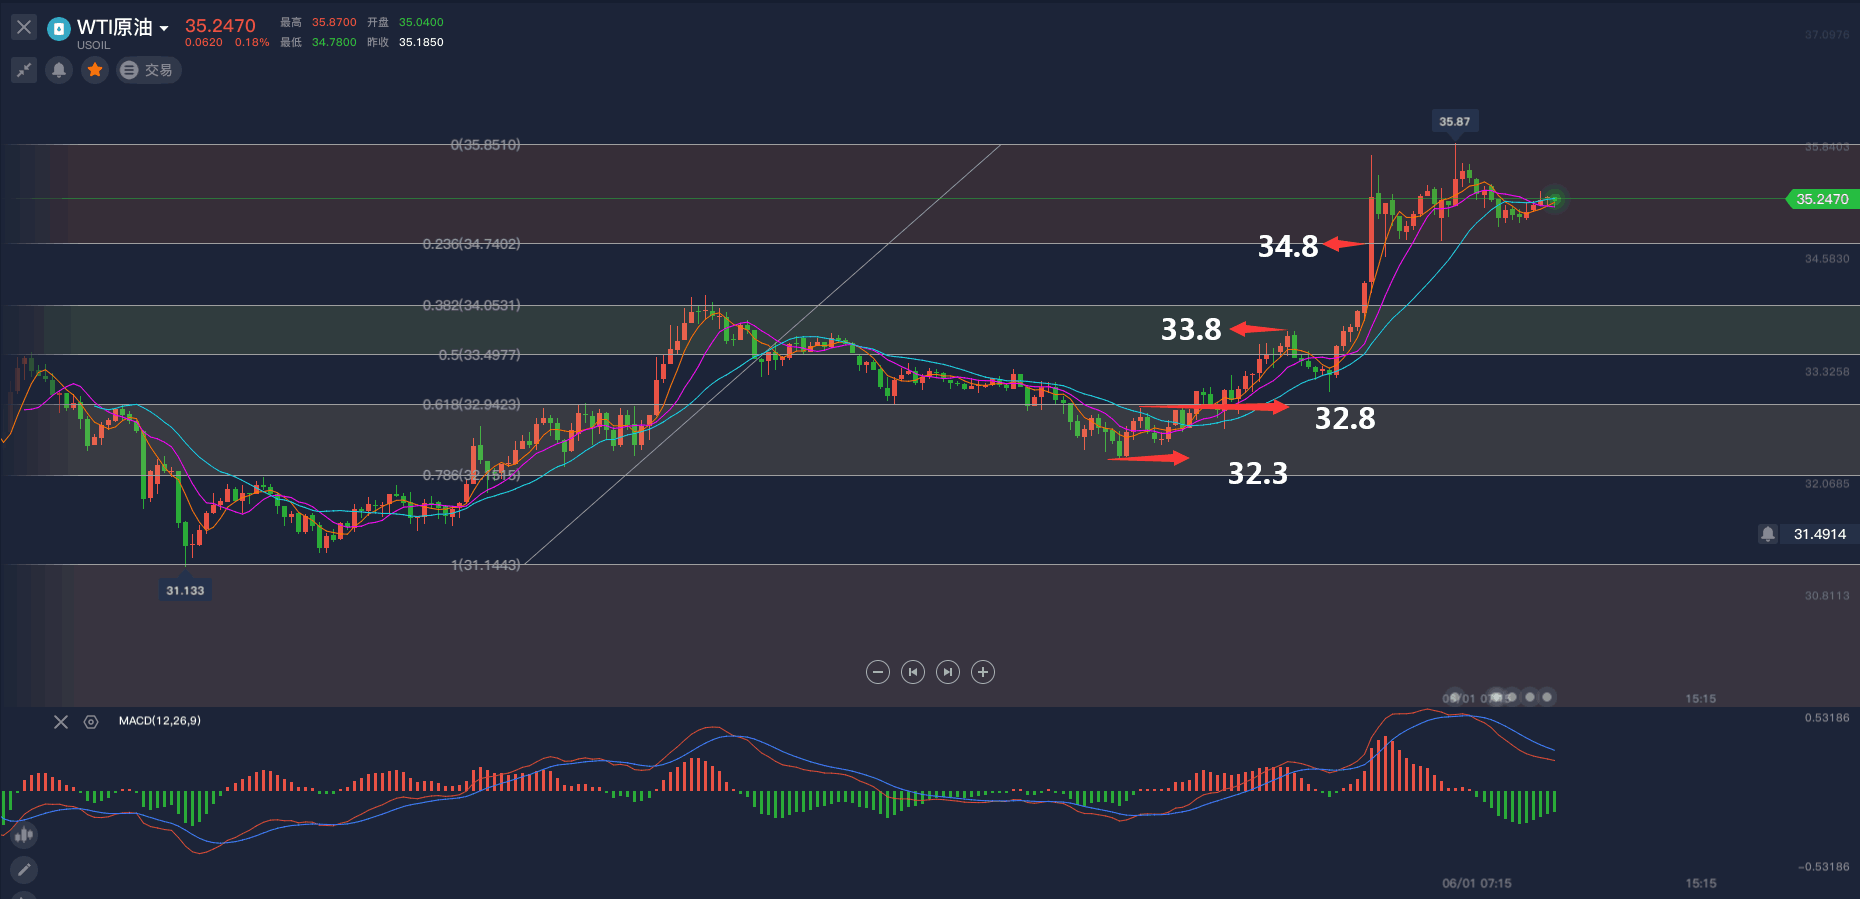Screen dimensions: 1860x899
Task: Collapse the chart with the shrink arrows icon
Action: [x=24, y=70]
